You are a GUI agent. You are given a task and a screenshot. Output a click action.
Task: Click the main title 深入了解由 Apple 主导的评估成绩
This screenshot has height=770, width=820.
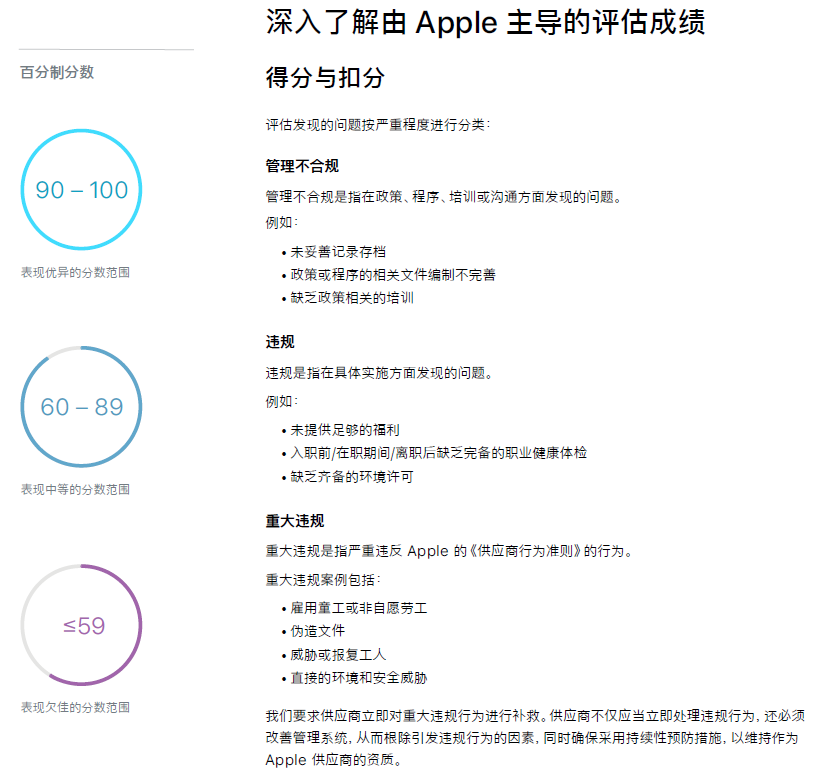pos(485,22)
